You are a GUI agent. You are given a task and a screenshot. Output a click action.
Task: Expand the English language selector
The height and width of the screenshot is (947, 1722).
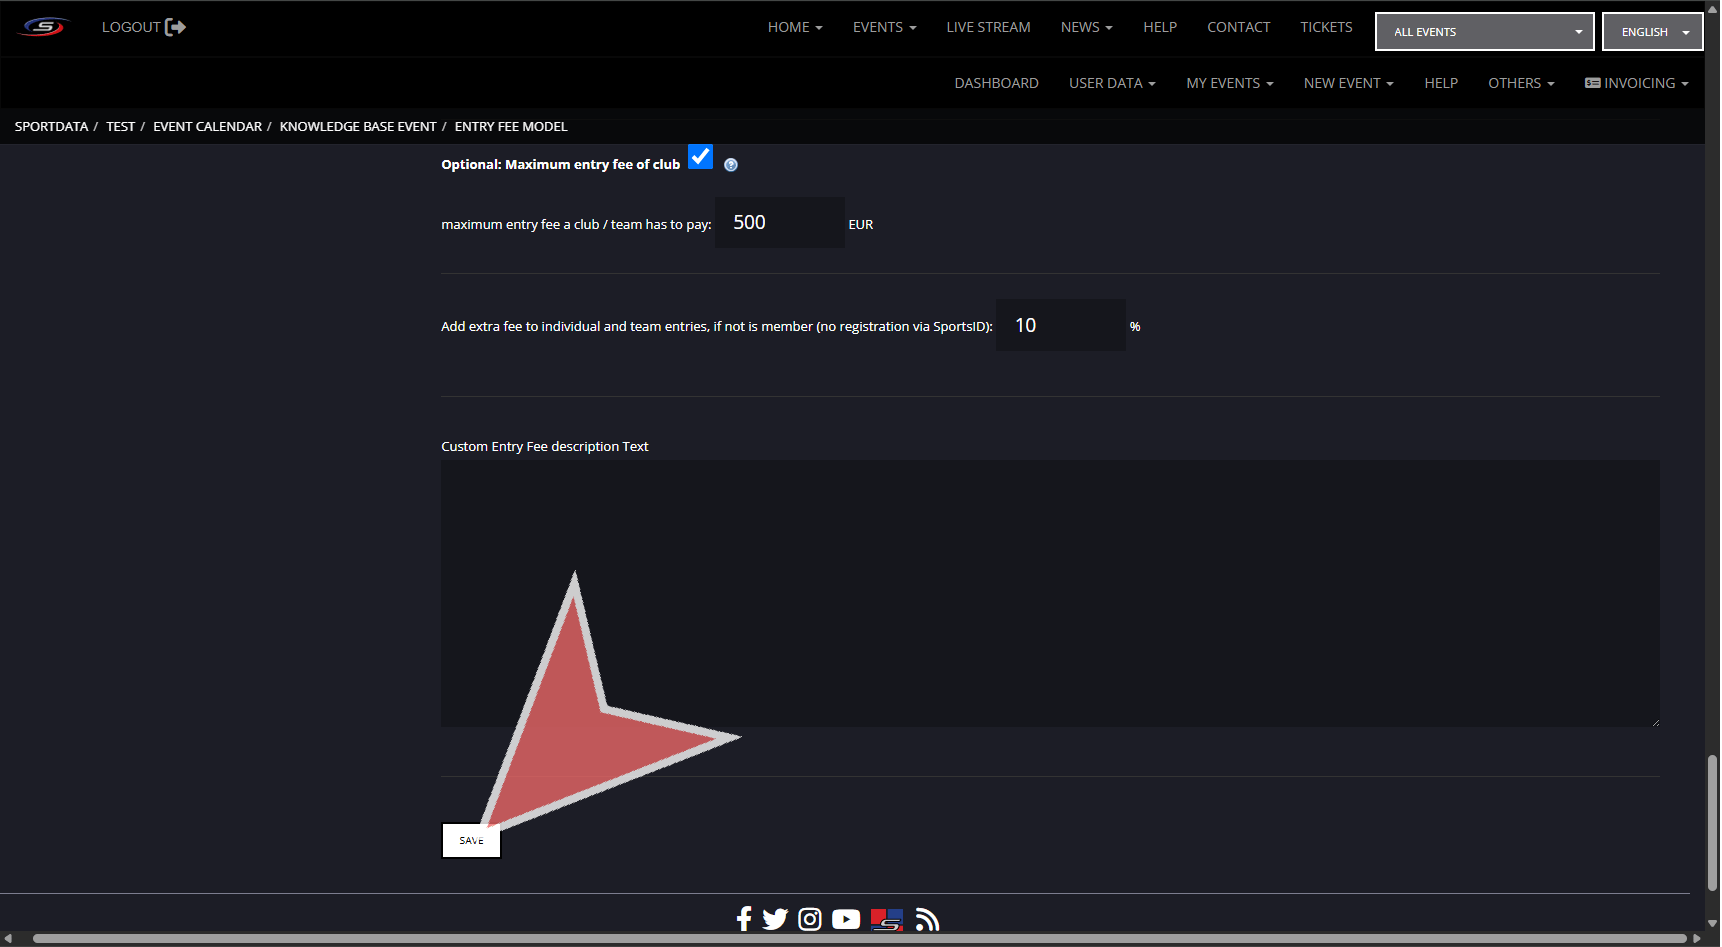pos(1651,32)
